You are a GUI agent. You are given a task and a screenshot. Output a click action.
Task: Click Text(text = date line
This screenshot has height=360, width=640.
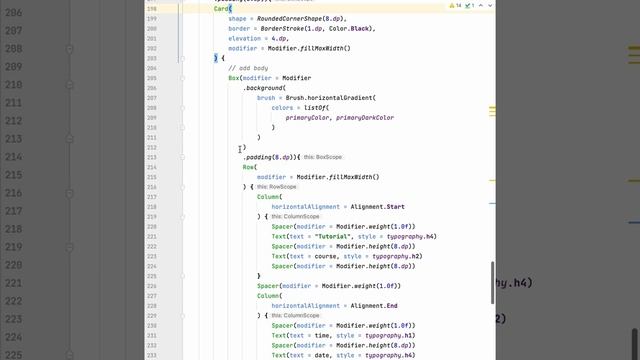300,355
